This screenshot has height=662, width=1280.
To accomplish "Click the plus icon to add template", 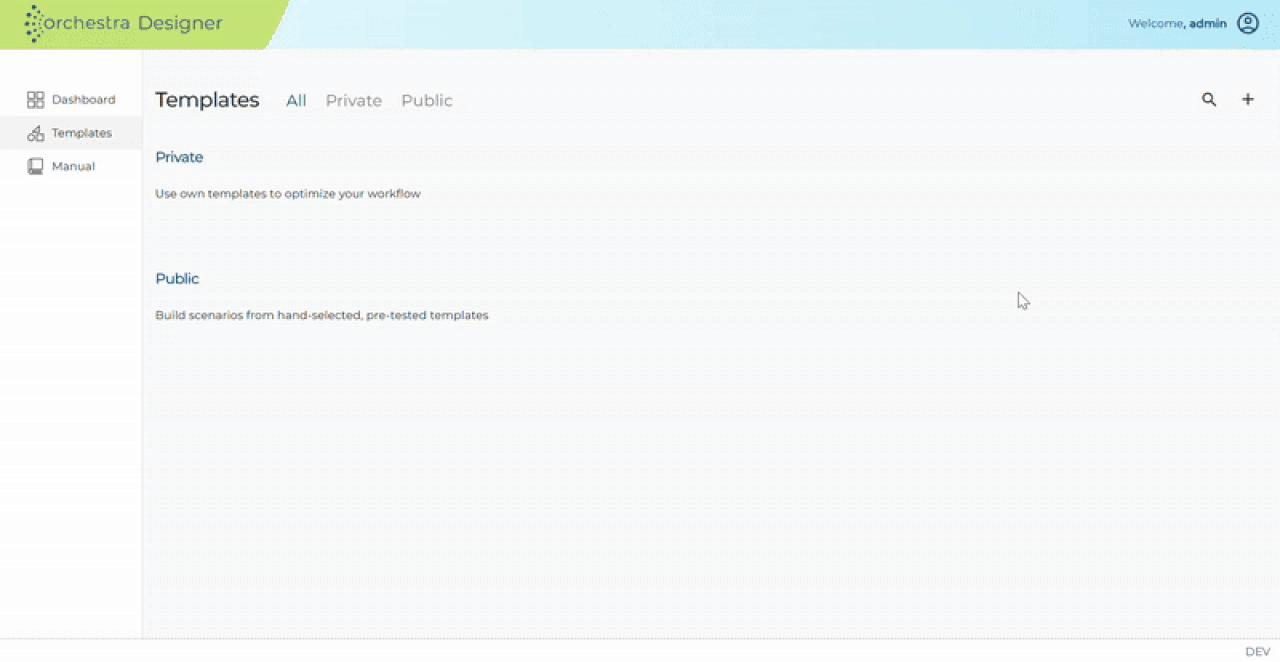I will [x=1248, y=99].
